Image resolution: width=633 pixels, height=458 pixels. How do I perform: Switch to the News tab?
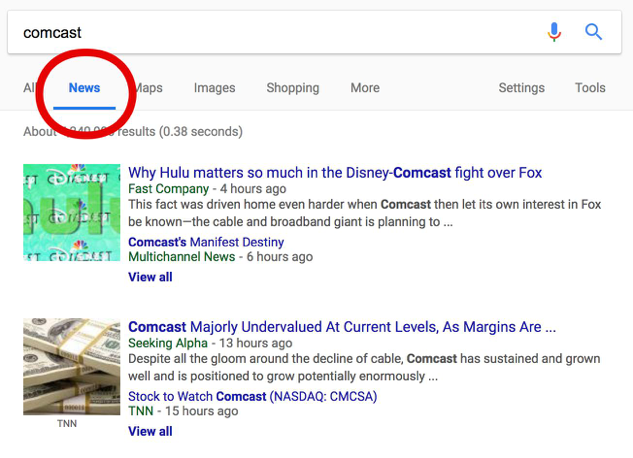point(84,88)
